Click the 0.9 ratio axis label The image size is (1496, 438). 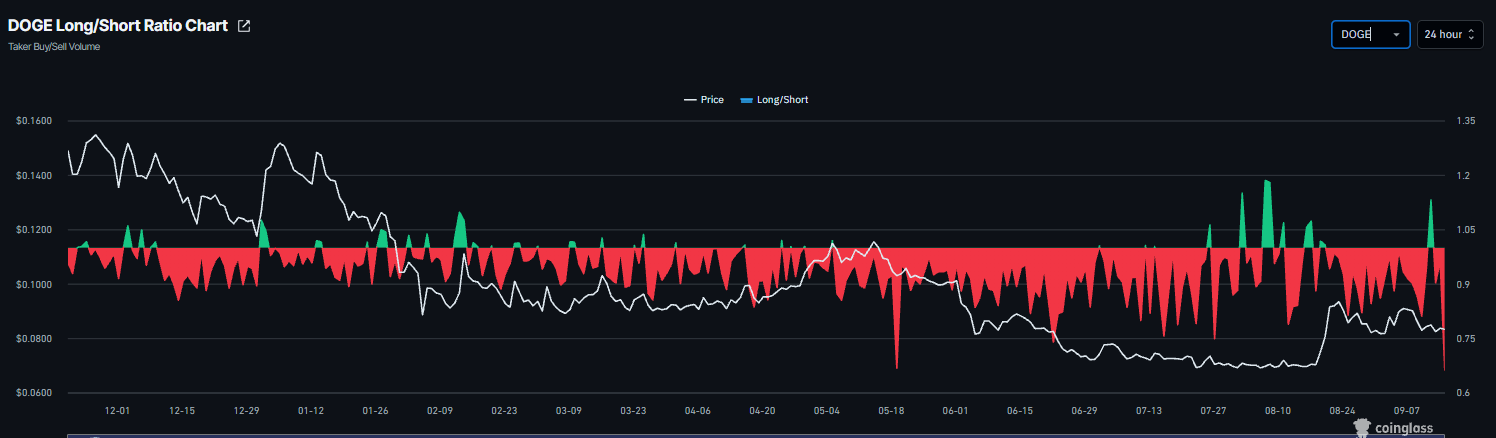tap(1463, 285)
